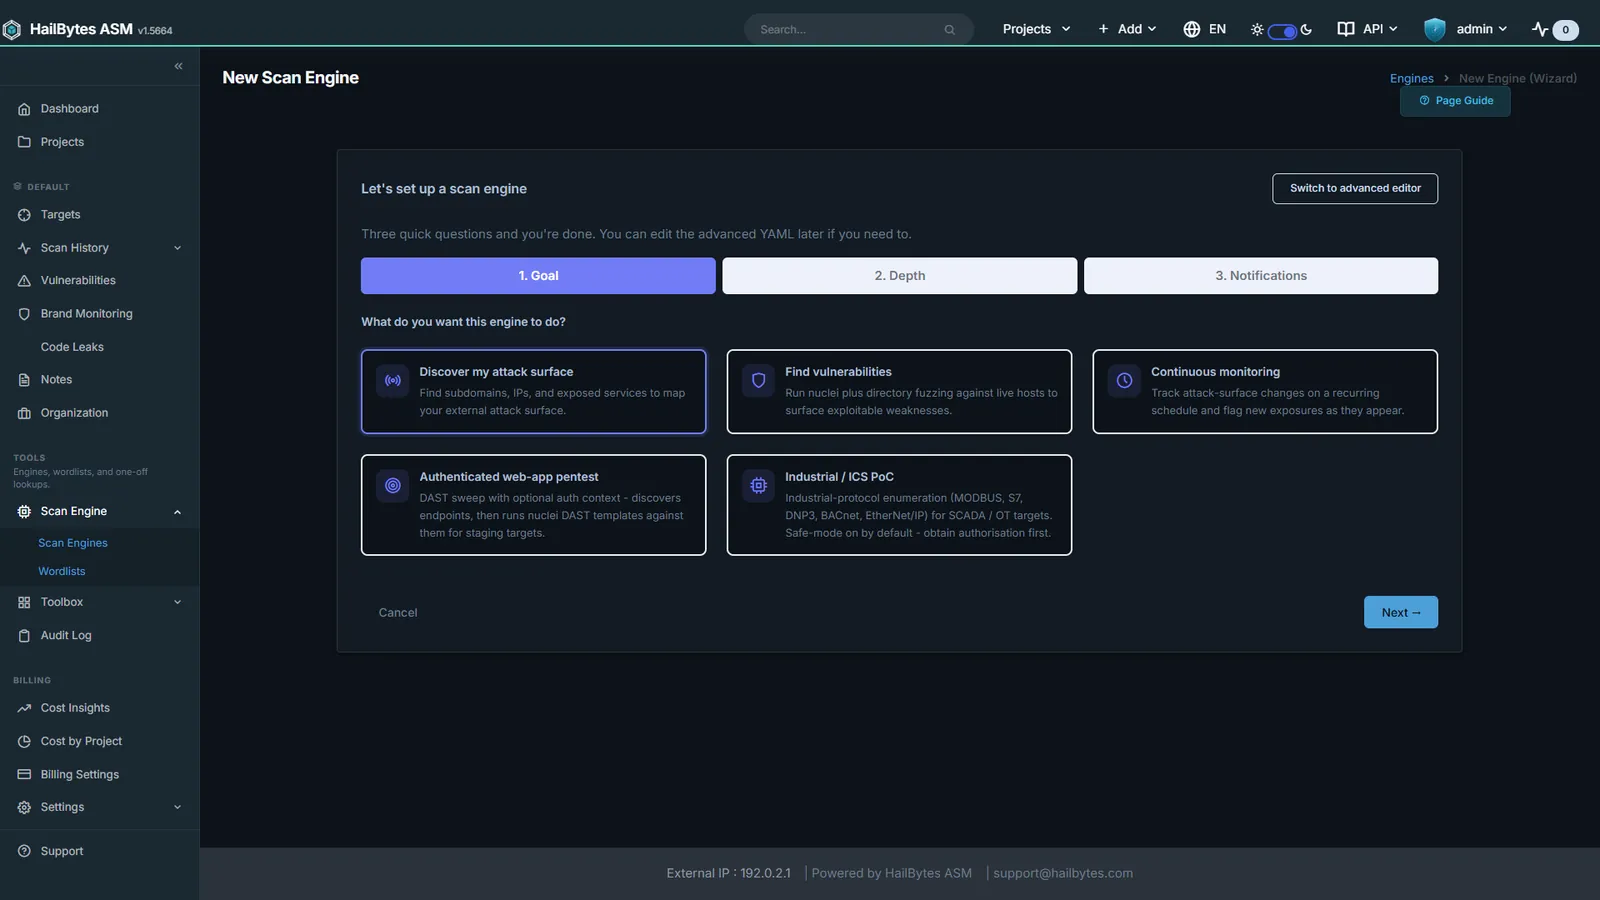The height and width of the screenshot is (900, 1600).
Task: Click the Discover my attack surface radar icon
Action: pos(393,381)
